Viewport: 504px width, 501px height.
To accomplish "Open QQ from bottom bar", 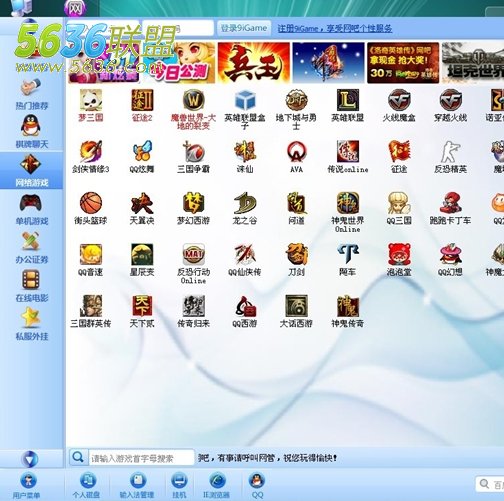I will [257, 485].
